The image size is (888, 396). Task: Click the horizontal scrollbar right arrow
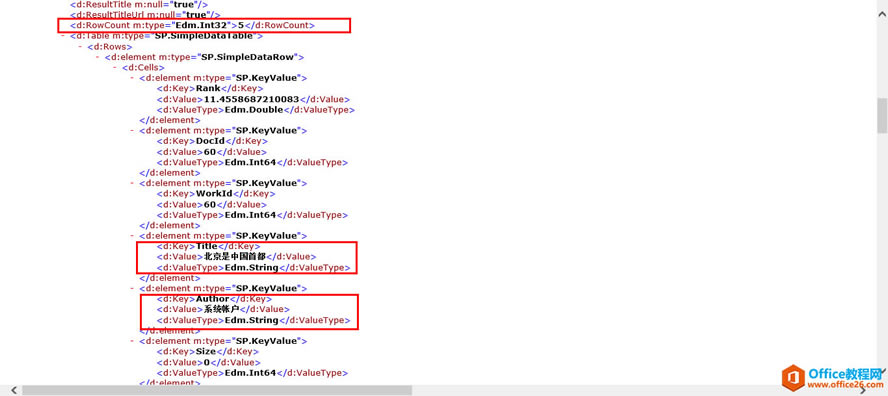(863, 390)
